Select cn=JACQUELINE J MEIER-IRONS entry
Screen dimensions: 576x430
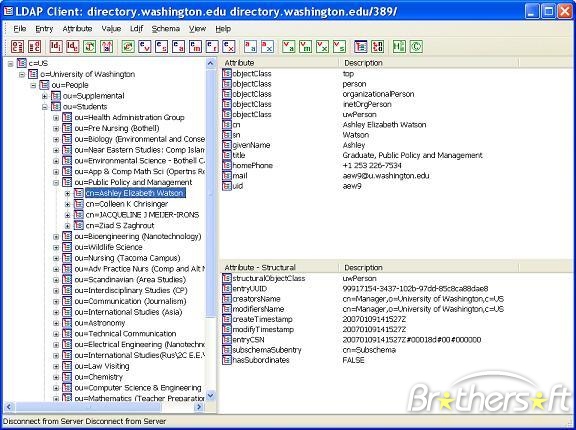142,215
